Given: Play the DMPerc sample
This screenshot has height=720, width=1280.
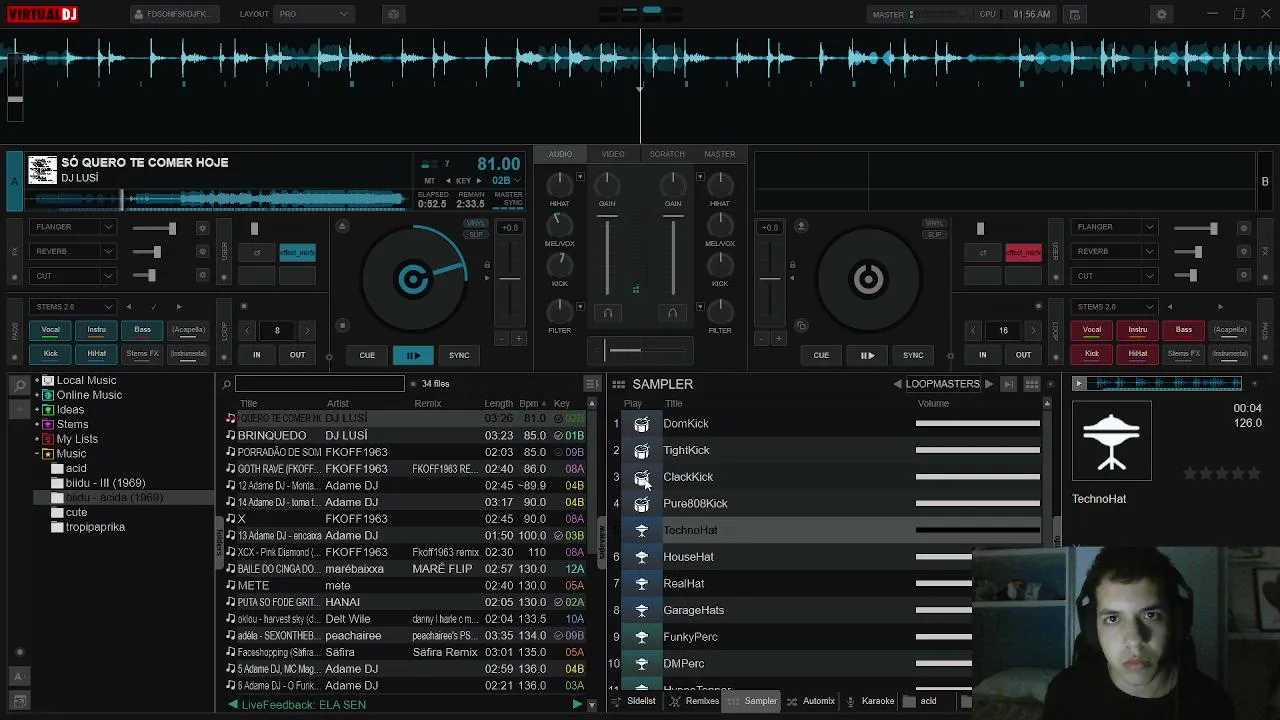Looking at the screenshot, I should click(x=642, y=664).
